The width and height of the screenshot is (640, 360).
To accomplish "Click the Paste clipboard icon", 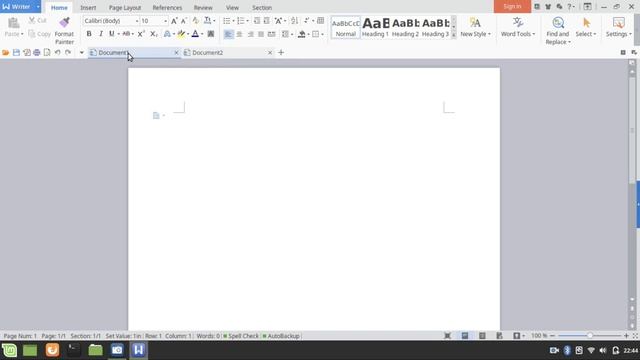I will 13,23.
